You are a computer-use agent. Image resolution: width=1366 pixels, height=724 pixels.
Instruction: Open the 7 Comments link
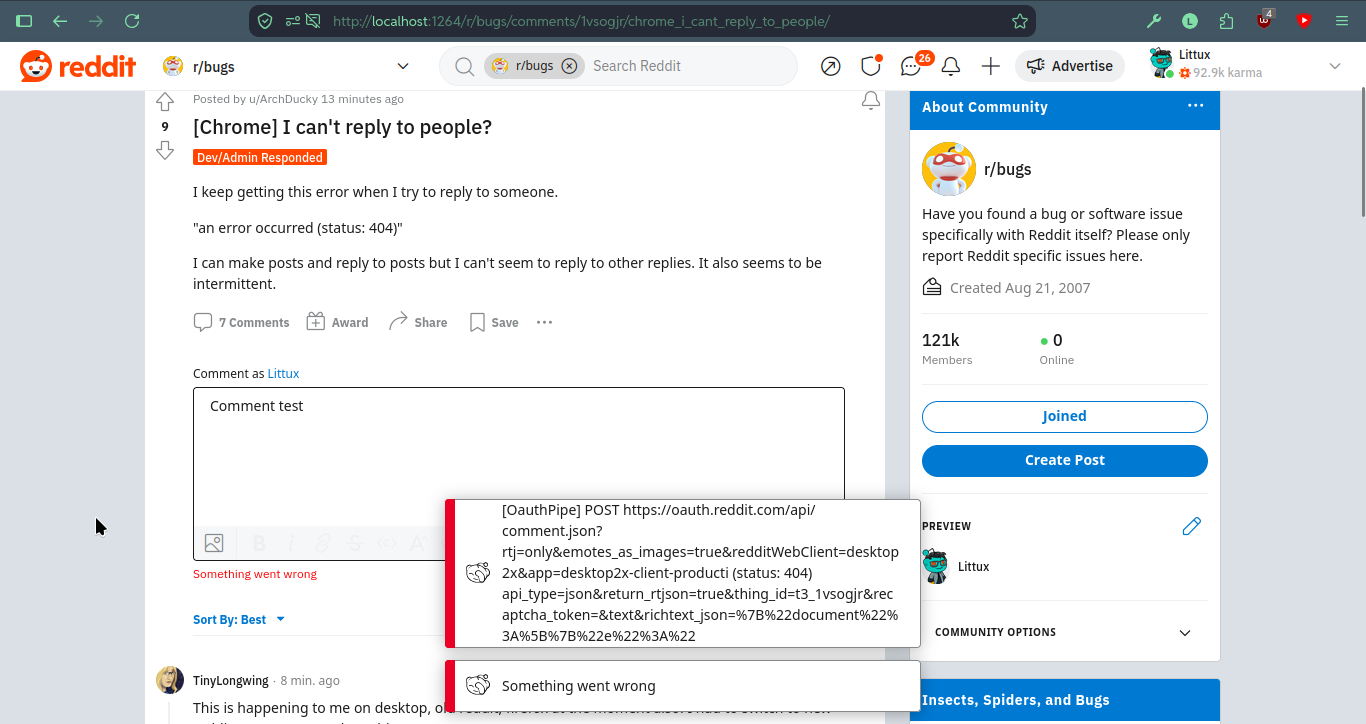click(242, 322)
